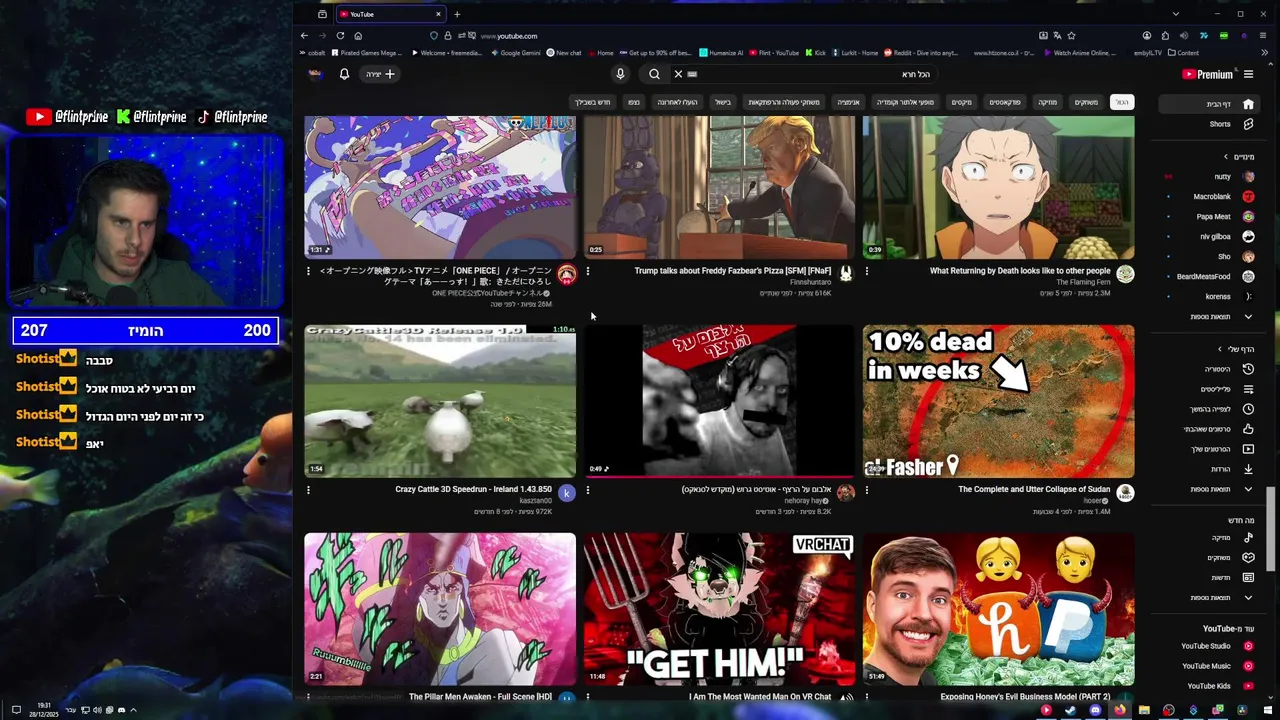Open options menu for Returning by Death video

pos(867,271)
